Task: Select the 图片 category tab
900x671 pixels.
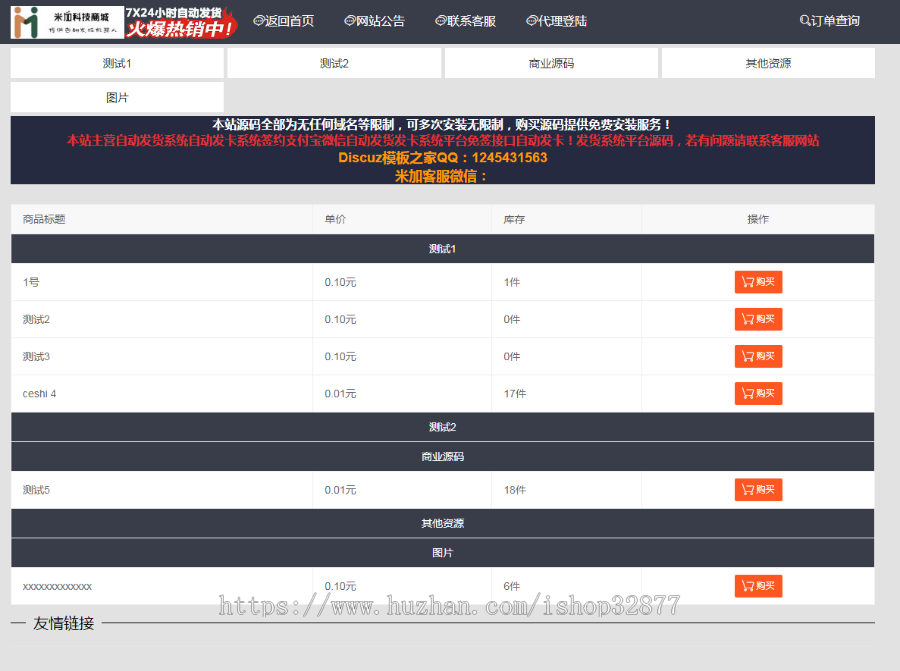Action: tap(117, 98)
